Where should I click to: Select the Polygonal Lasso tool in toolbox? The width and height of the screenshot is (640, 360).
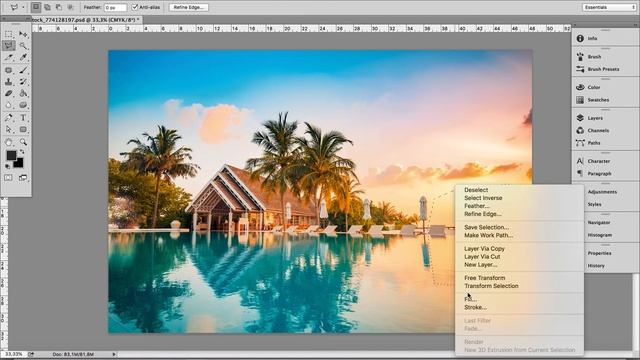tap(9, 45)
